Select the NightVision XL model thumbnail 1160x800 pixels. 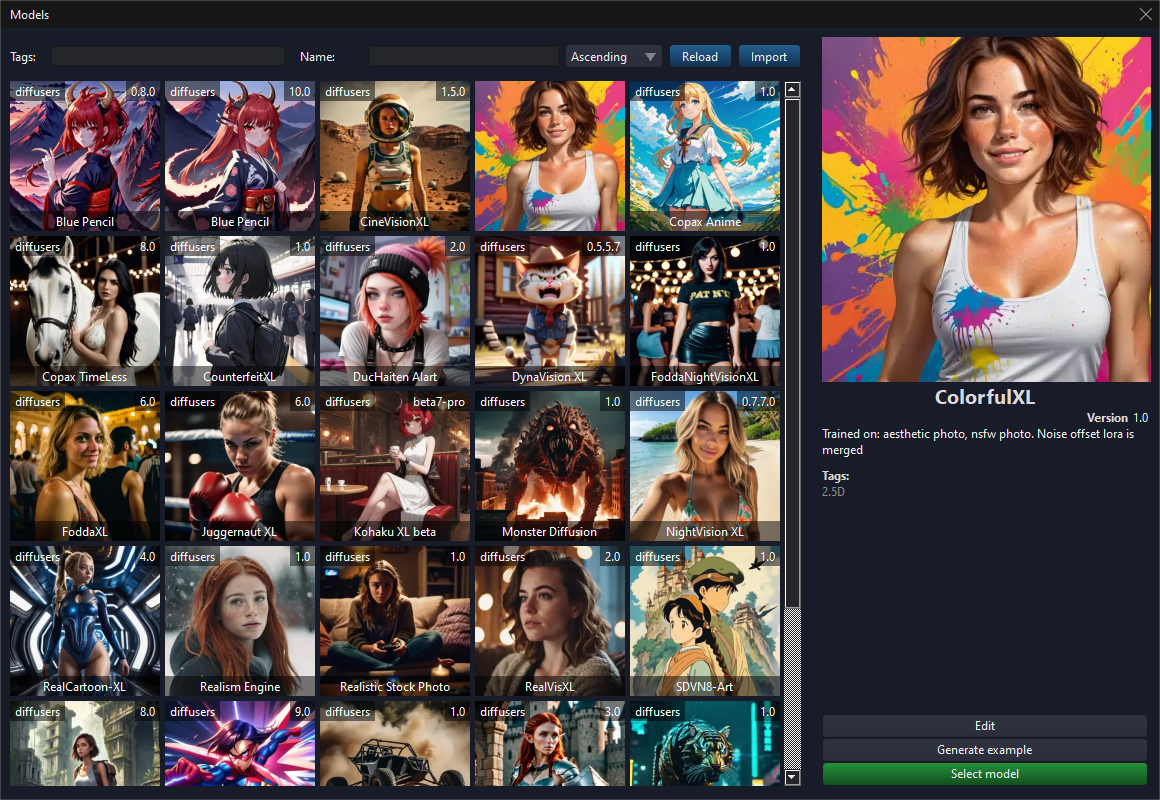(705, 466)
